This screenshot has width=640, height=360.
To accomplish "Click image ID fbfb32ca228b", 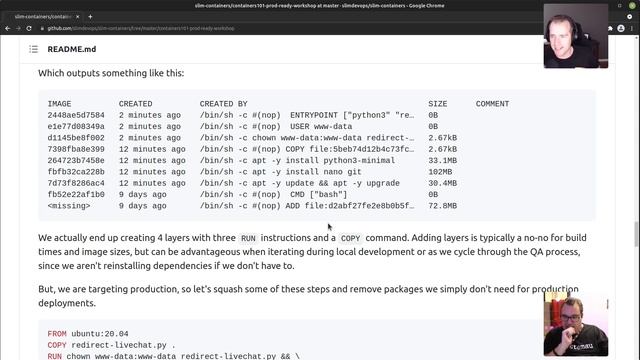I will pos(76,172).
